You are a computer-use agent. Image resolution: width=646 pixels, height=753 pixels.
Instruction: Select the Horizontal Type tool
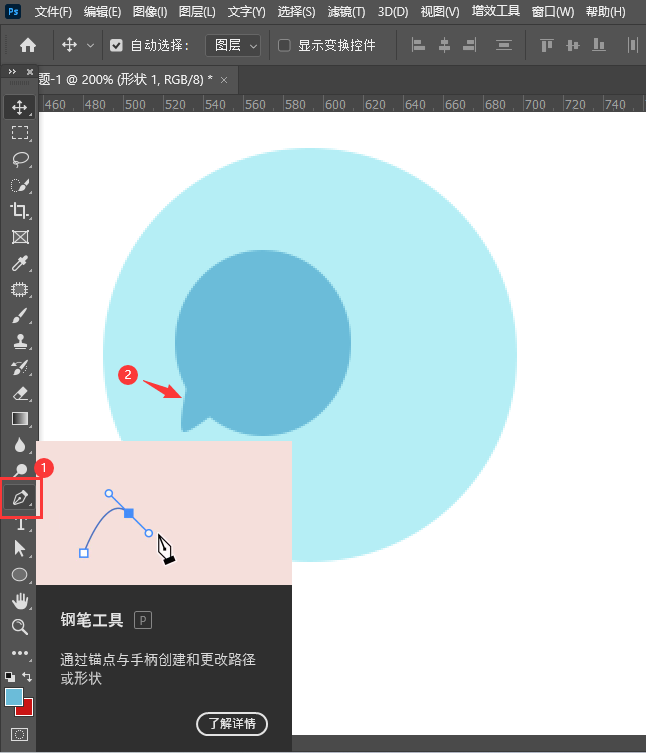pyautogui.click(x=19, y=524)
